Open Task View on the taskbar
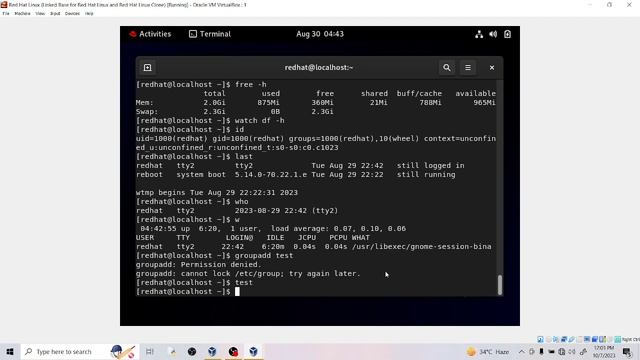 coord(149,351)
